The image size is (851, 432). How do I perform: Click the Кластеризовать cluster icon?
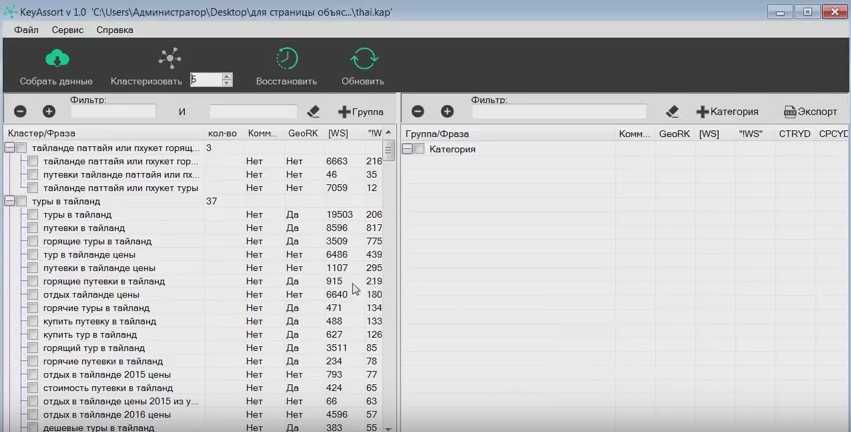[x=169, y=59]
